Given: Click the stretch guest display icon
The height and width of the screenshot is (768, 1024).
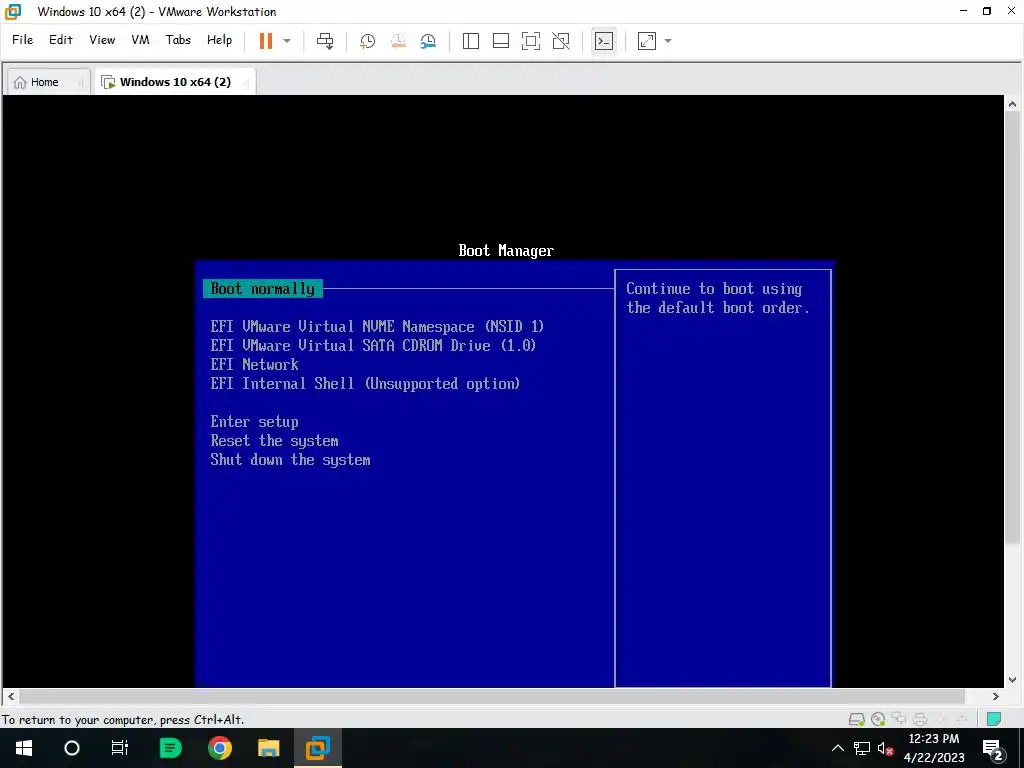Looking at the screenshot, I should point(647,40).
